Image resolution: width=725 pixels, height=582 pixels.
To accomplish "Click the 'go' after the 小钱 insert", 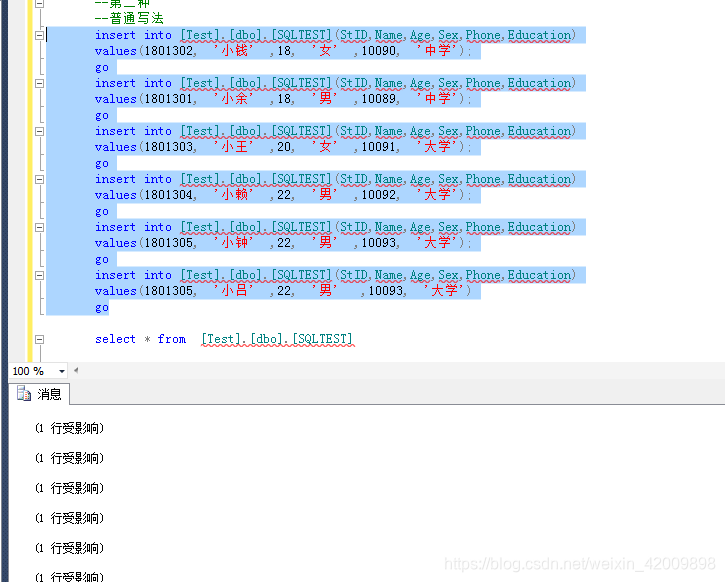I will click(x=102, y=68).
